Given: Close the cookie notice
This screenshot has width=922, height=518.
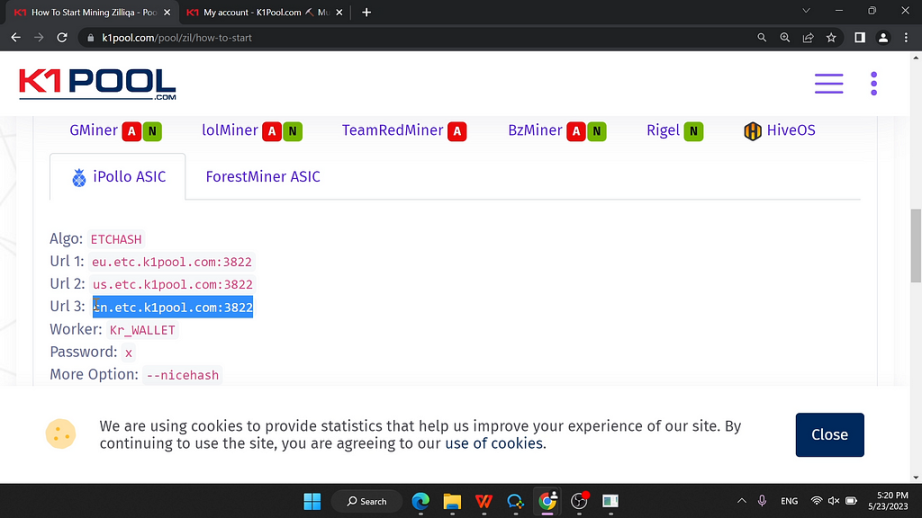Looking at the screenshot, I should click(830, 435).
